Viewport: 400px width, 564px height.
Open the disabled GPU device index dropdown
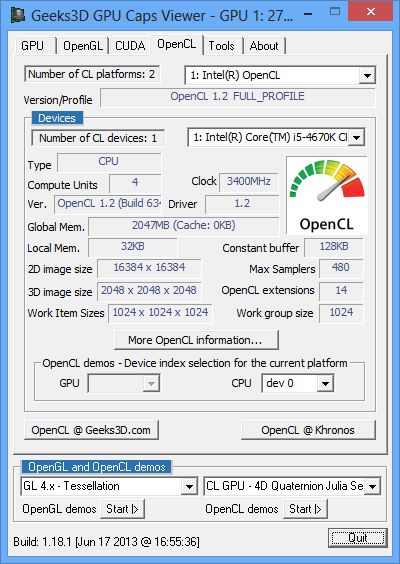(124, 383)
